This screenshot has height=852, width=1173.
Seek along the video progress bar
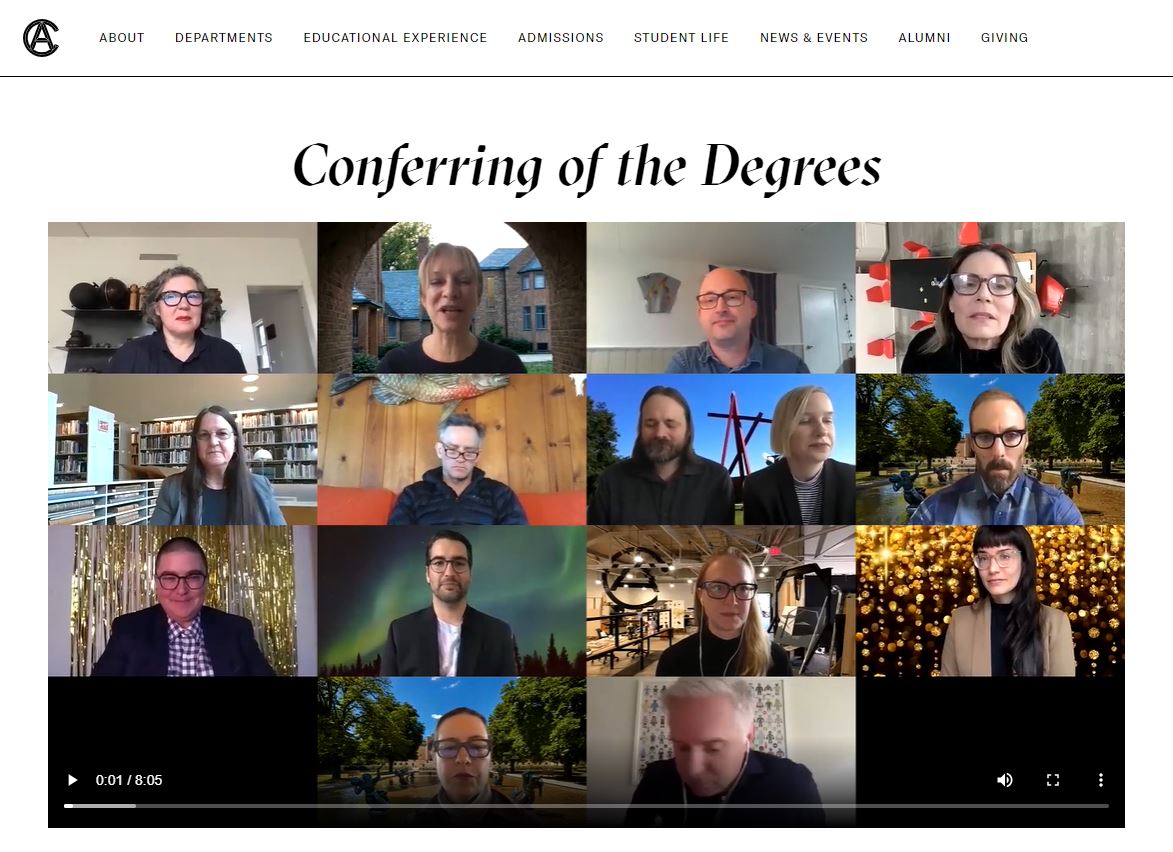tap(586, 806)
